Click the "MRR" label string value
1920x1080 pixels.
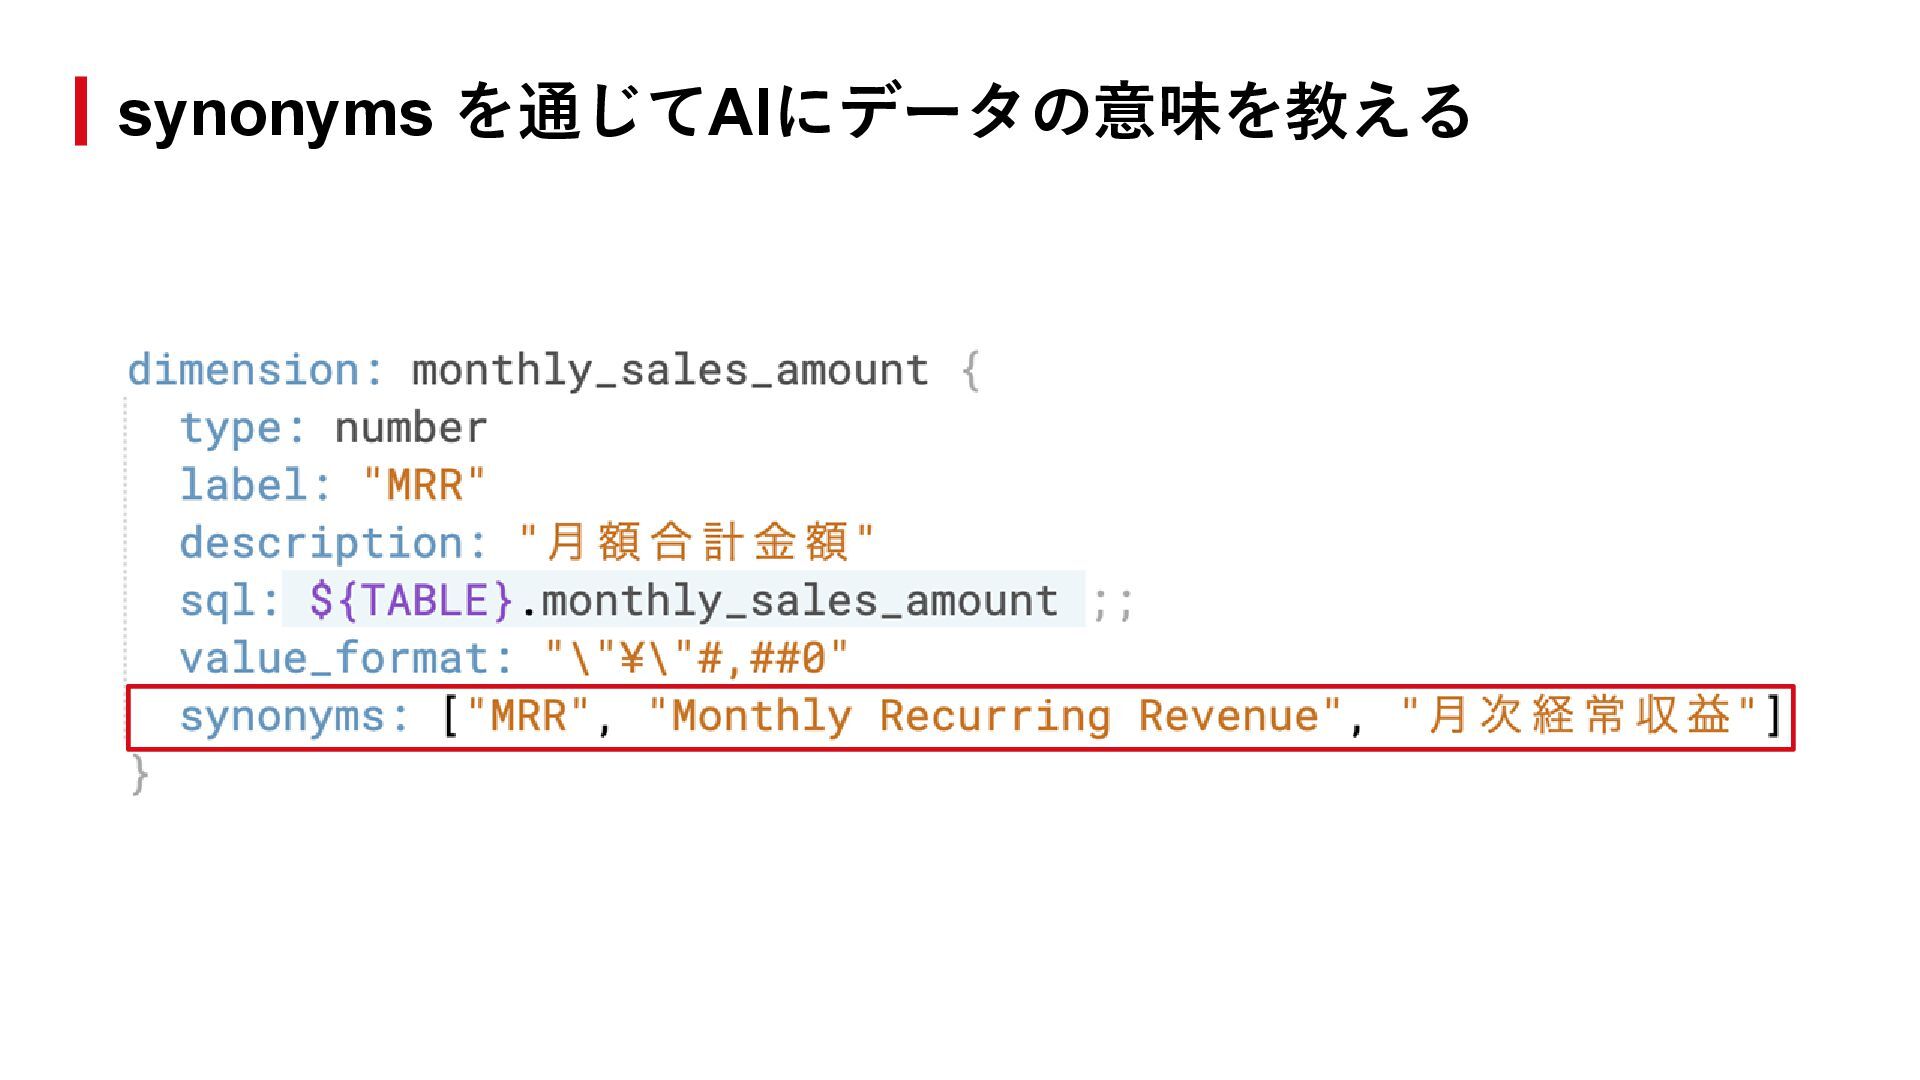[424, 486]
